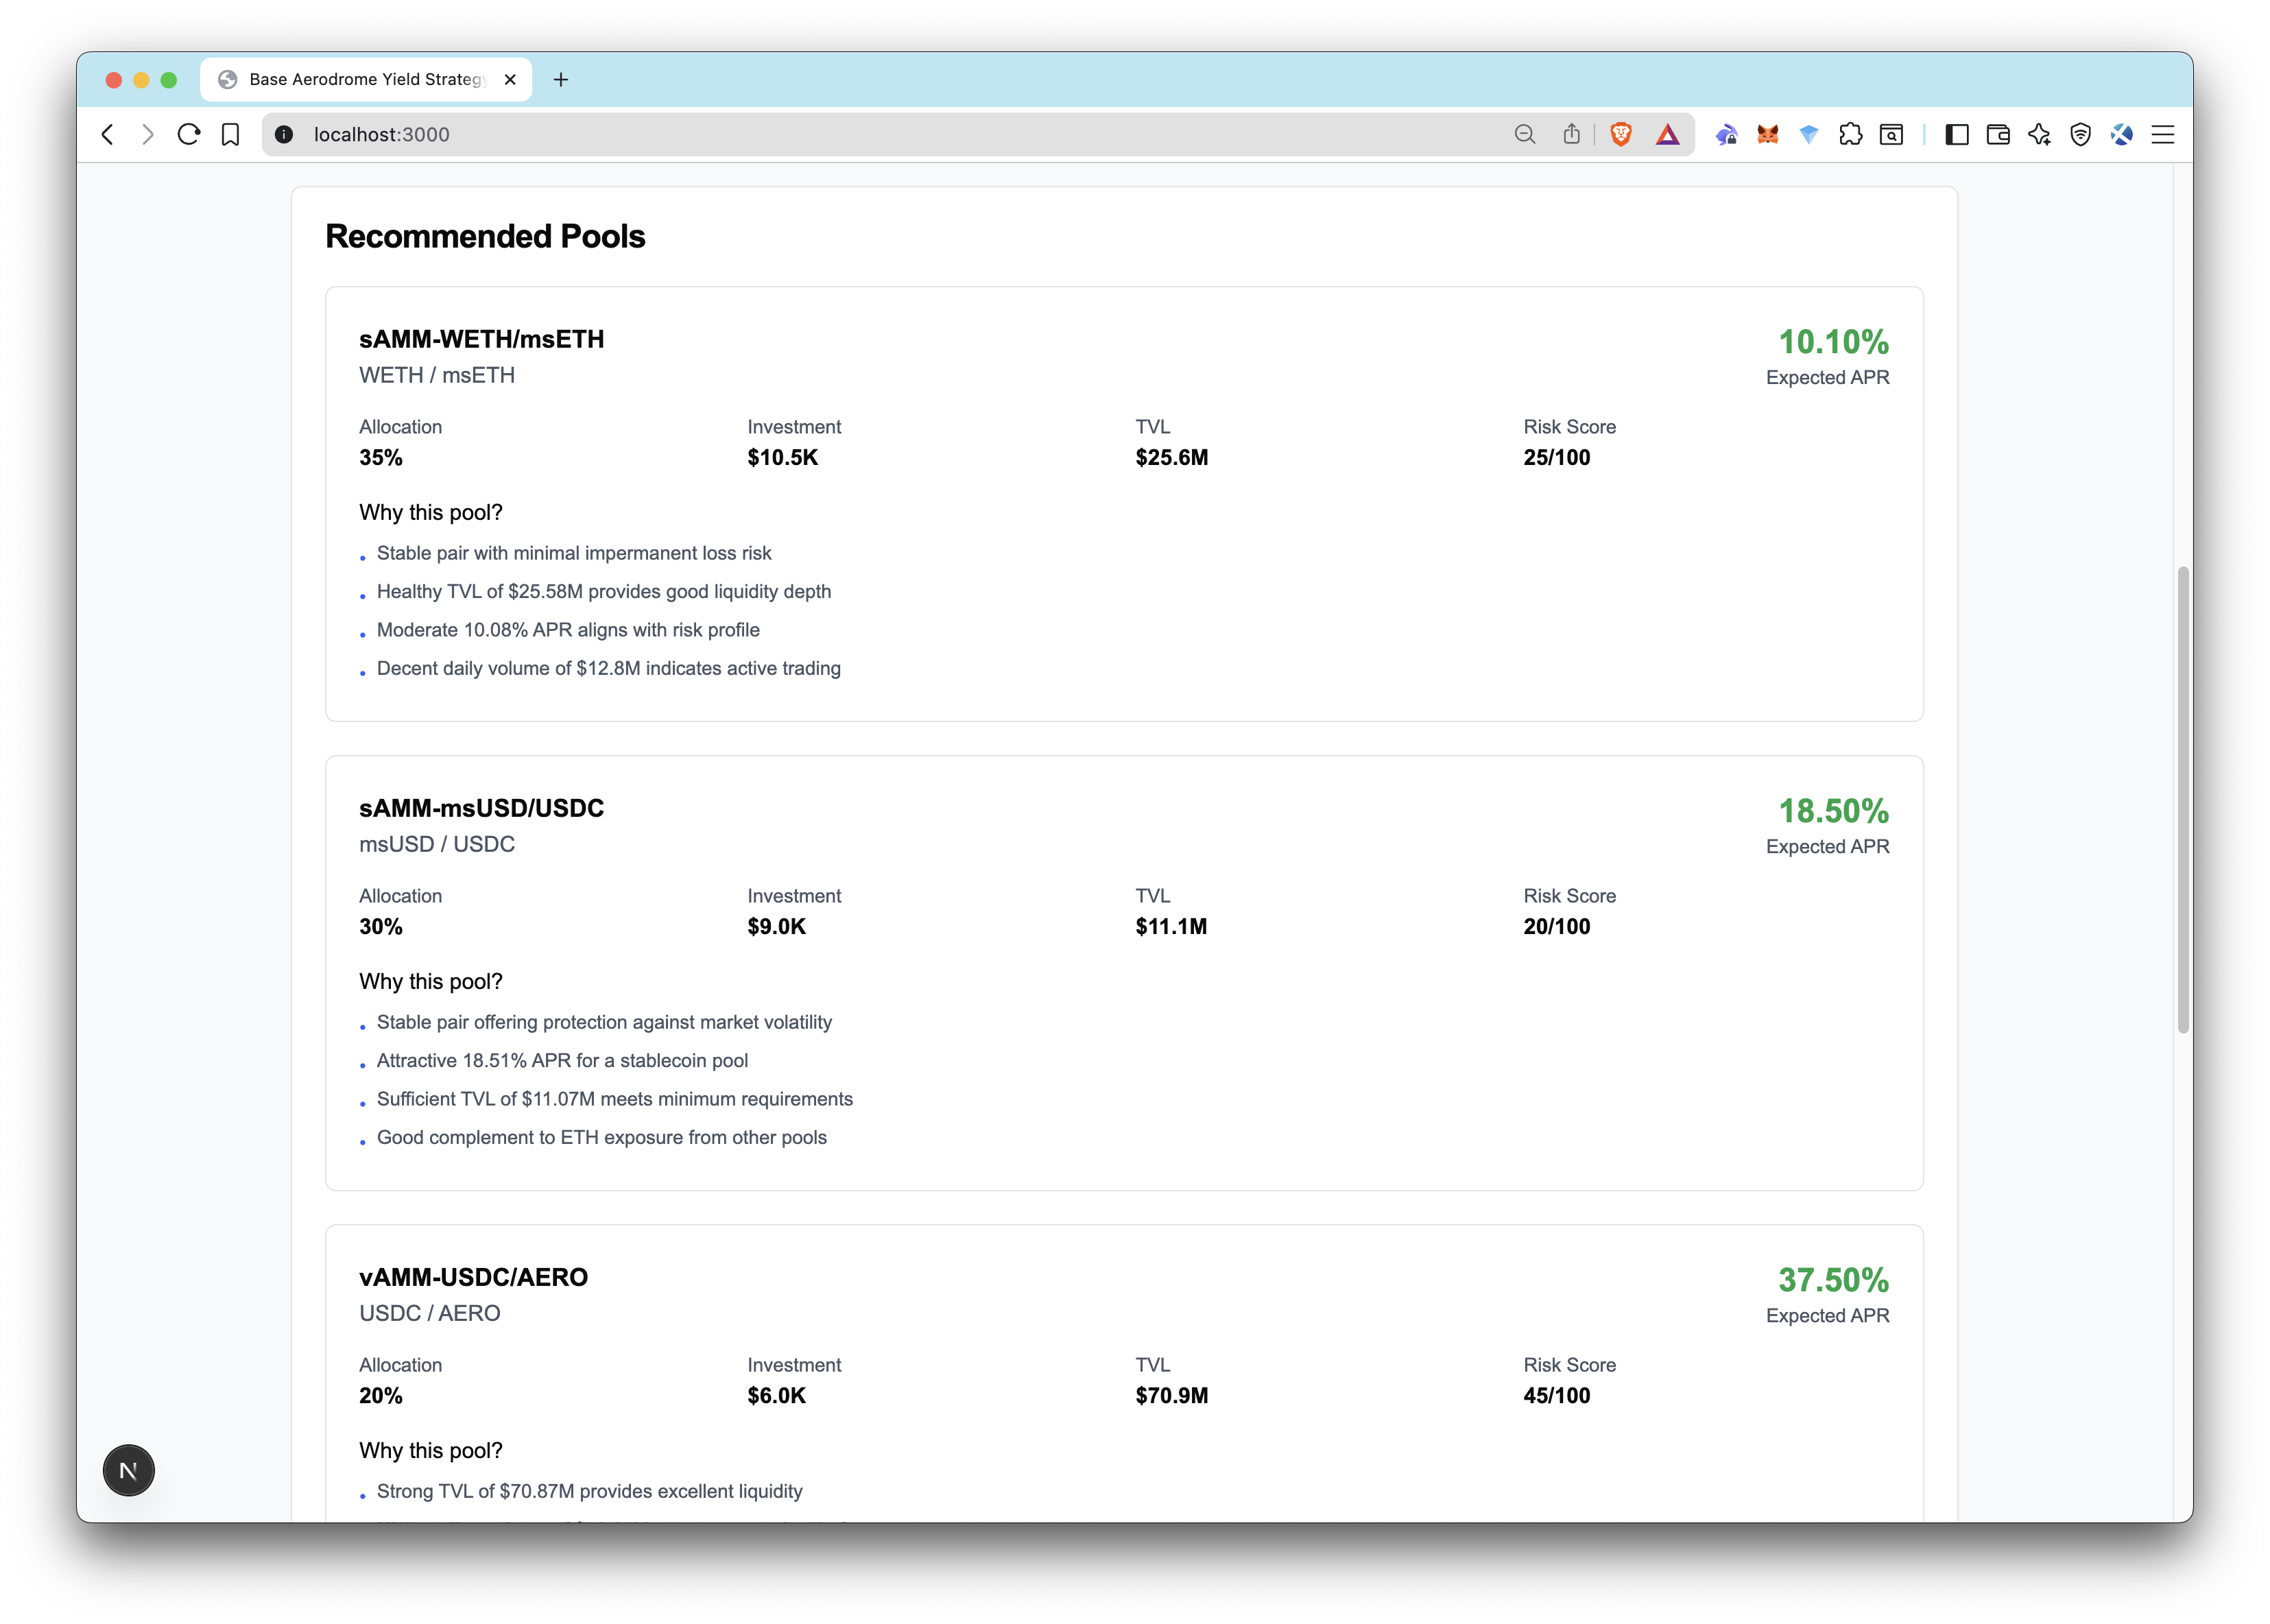The height and width of the screenshot is (1624, 2270).
Task: Open the MetaMask fox extension
Action: click(1768, 134)
